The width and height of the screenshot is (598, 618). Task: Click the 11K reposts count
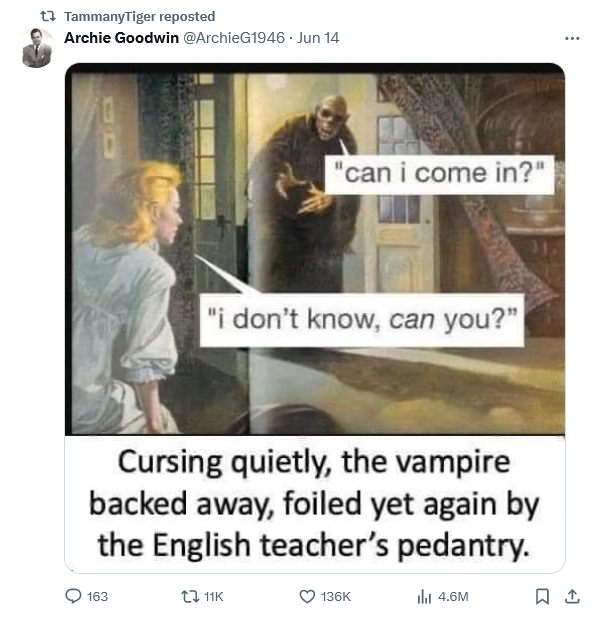click(x=213, y=596)
